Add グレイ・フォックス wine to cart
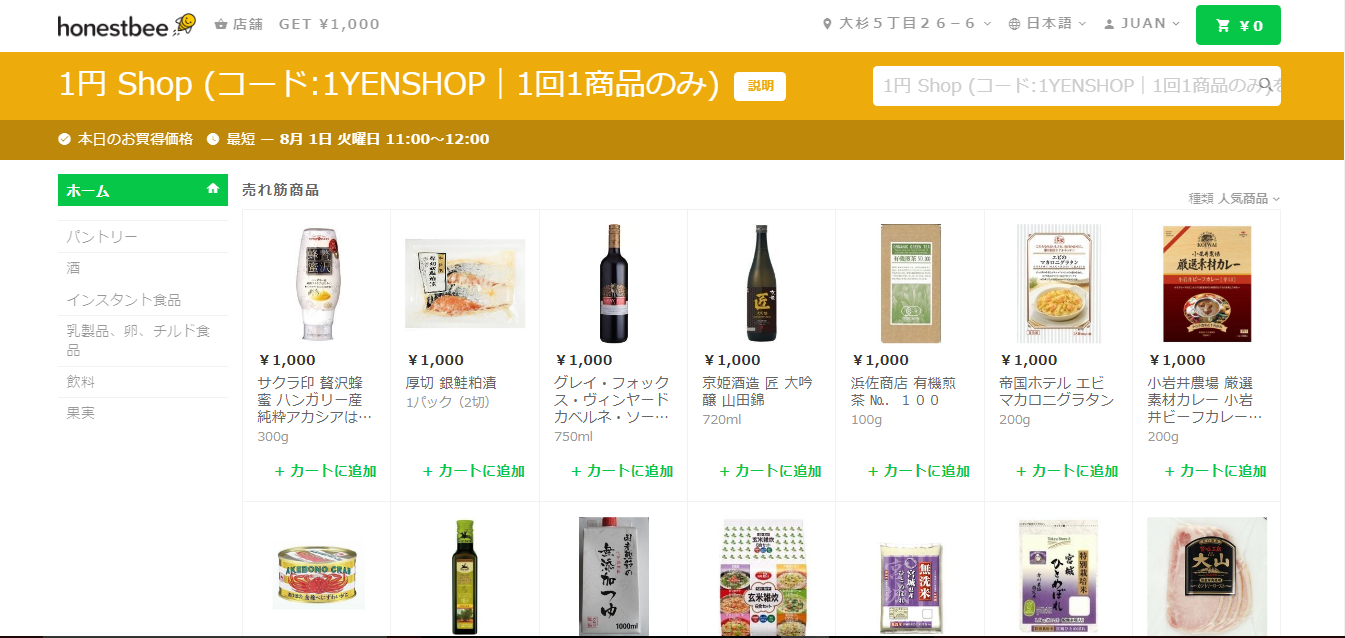 (x=621, y=471)
